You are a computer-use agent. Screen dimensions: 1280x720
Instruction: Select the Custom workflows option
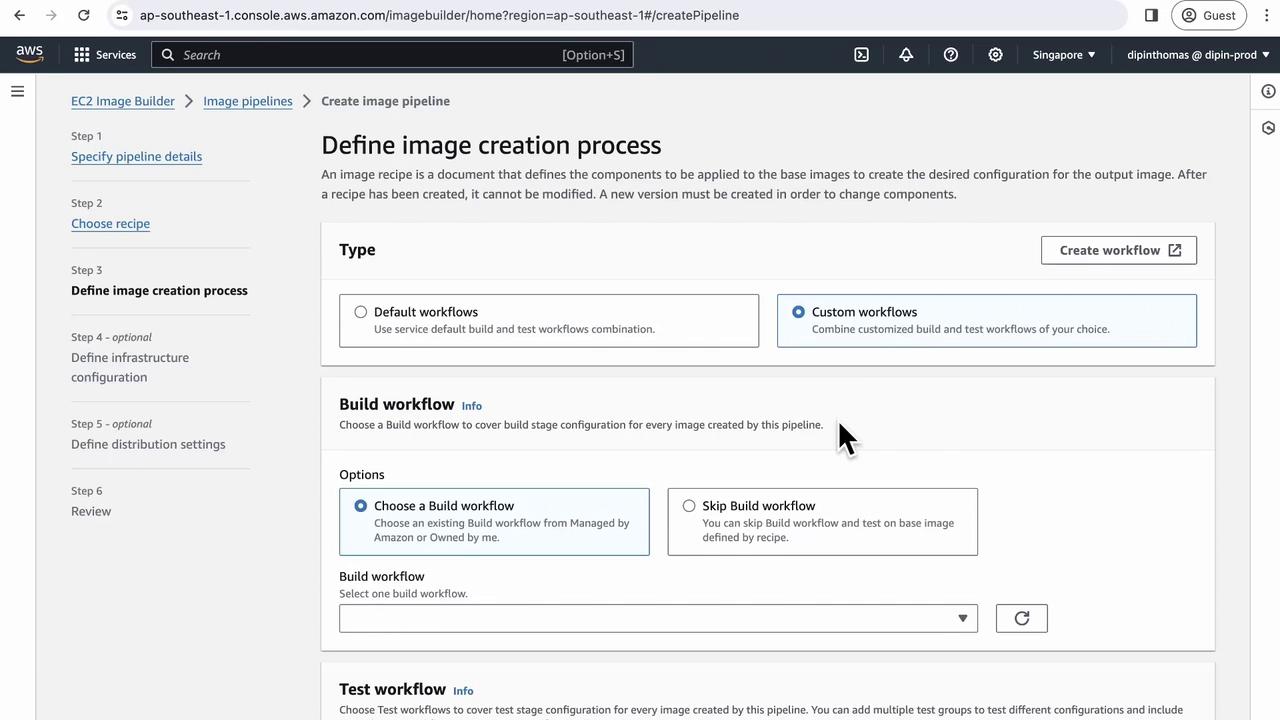tap(798, 312)
